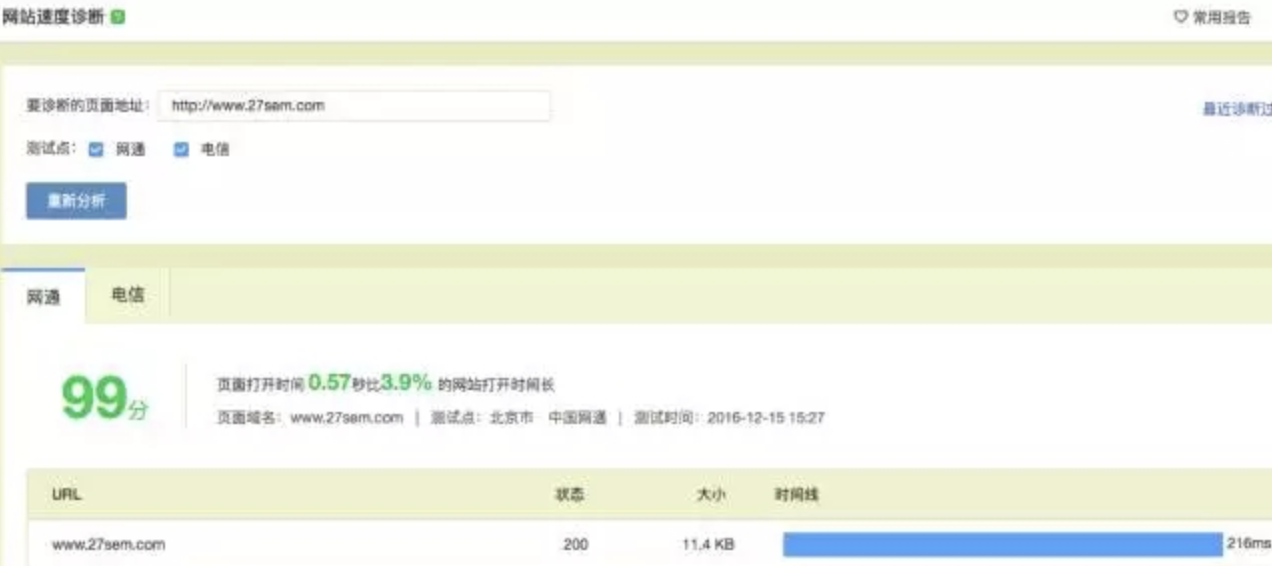Image resolution: width=1272 pixels, height=566 pixels.
Task: Click the 大小 column header
Action: 711,494
